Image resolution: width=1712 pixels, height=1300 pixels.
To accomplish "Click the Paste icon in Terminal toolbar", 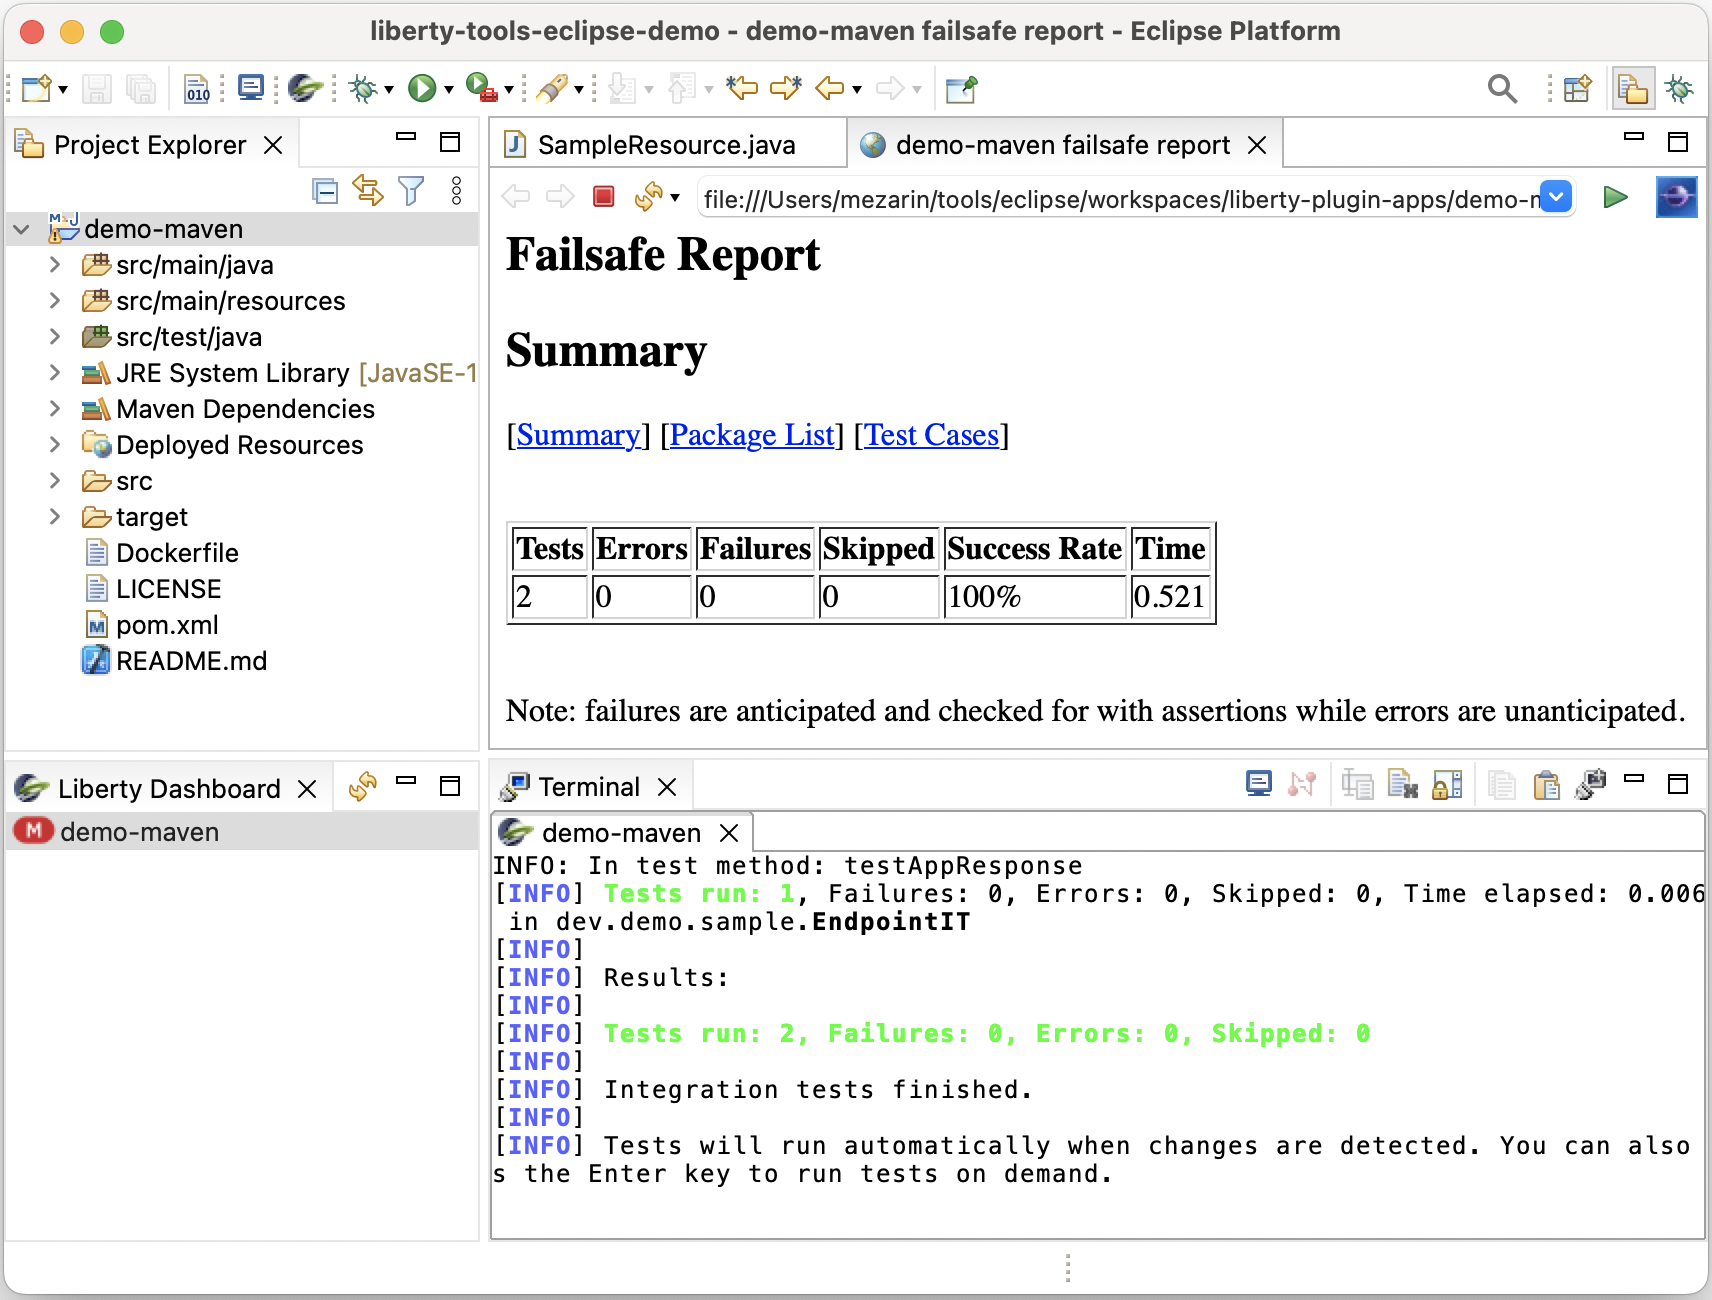I will (x=1546, y=785).
